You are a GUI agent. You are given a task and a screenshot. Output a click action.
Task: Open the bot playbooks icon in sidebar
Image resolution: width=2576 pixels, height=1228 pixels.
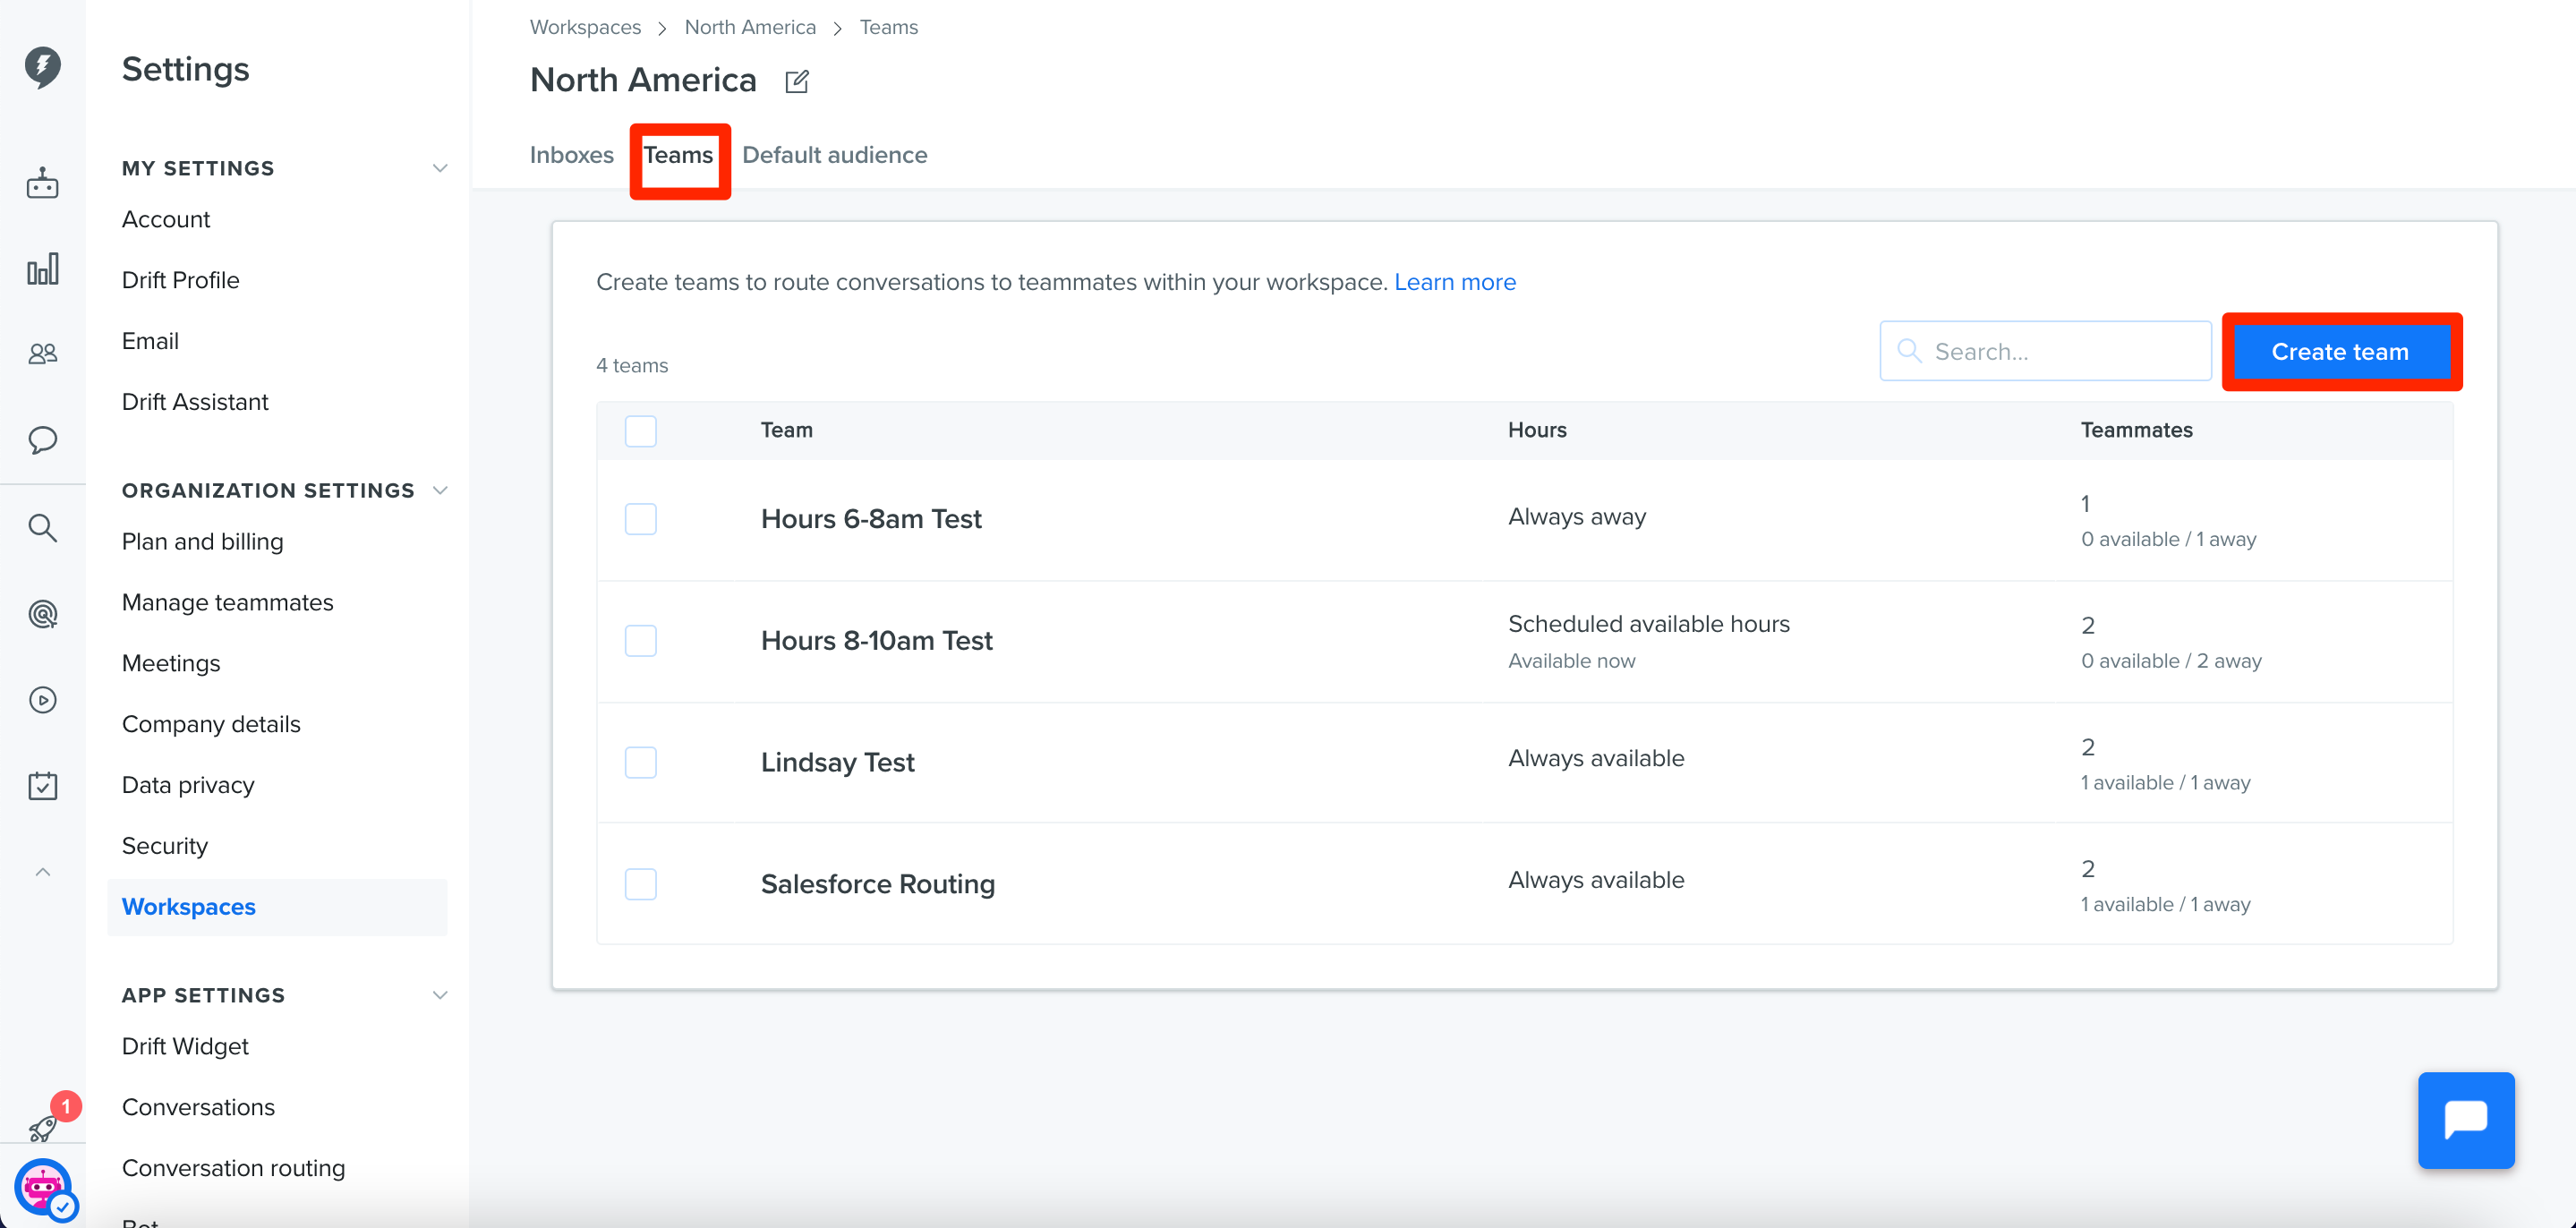point(42,184)
